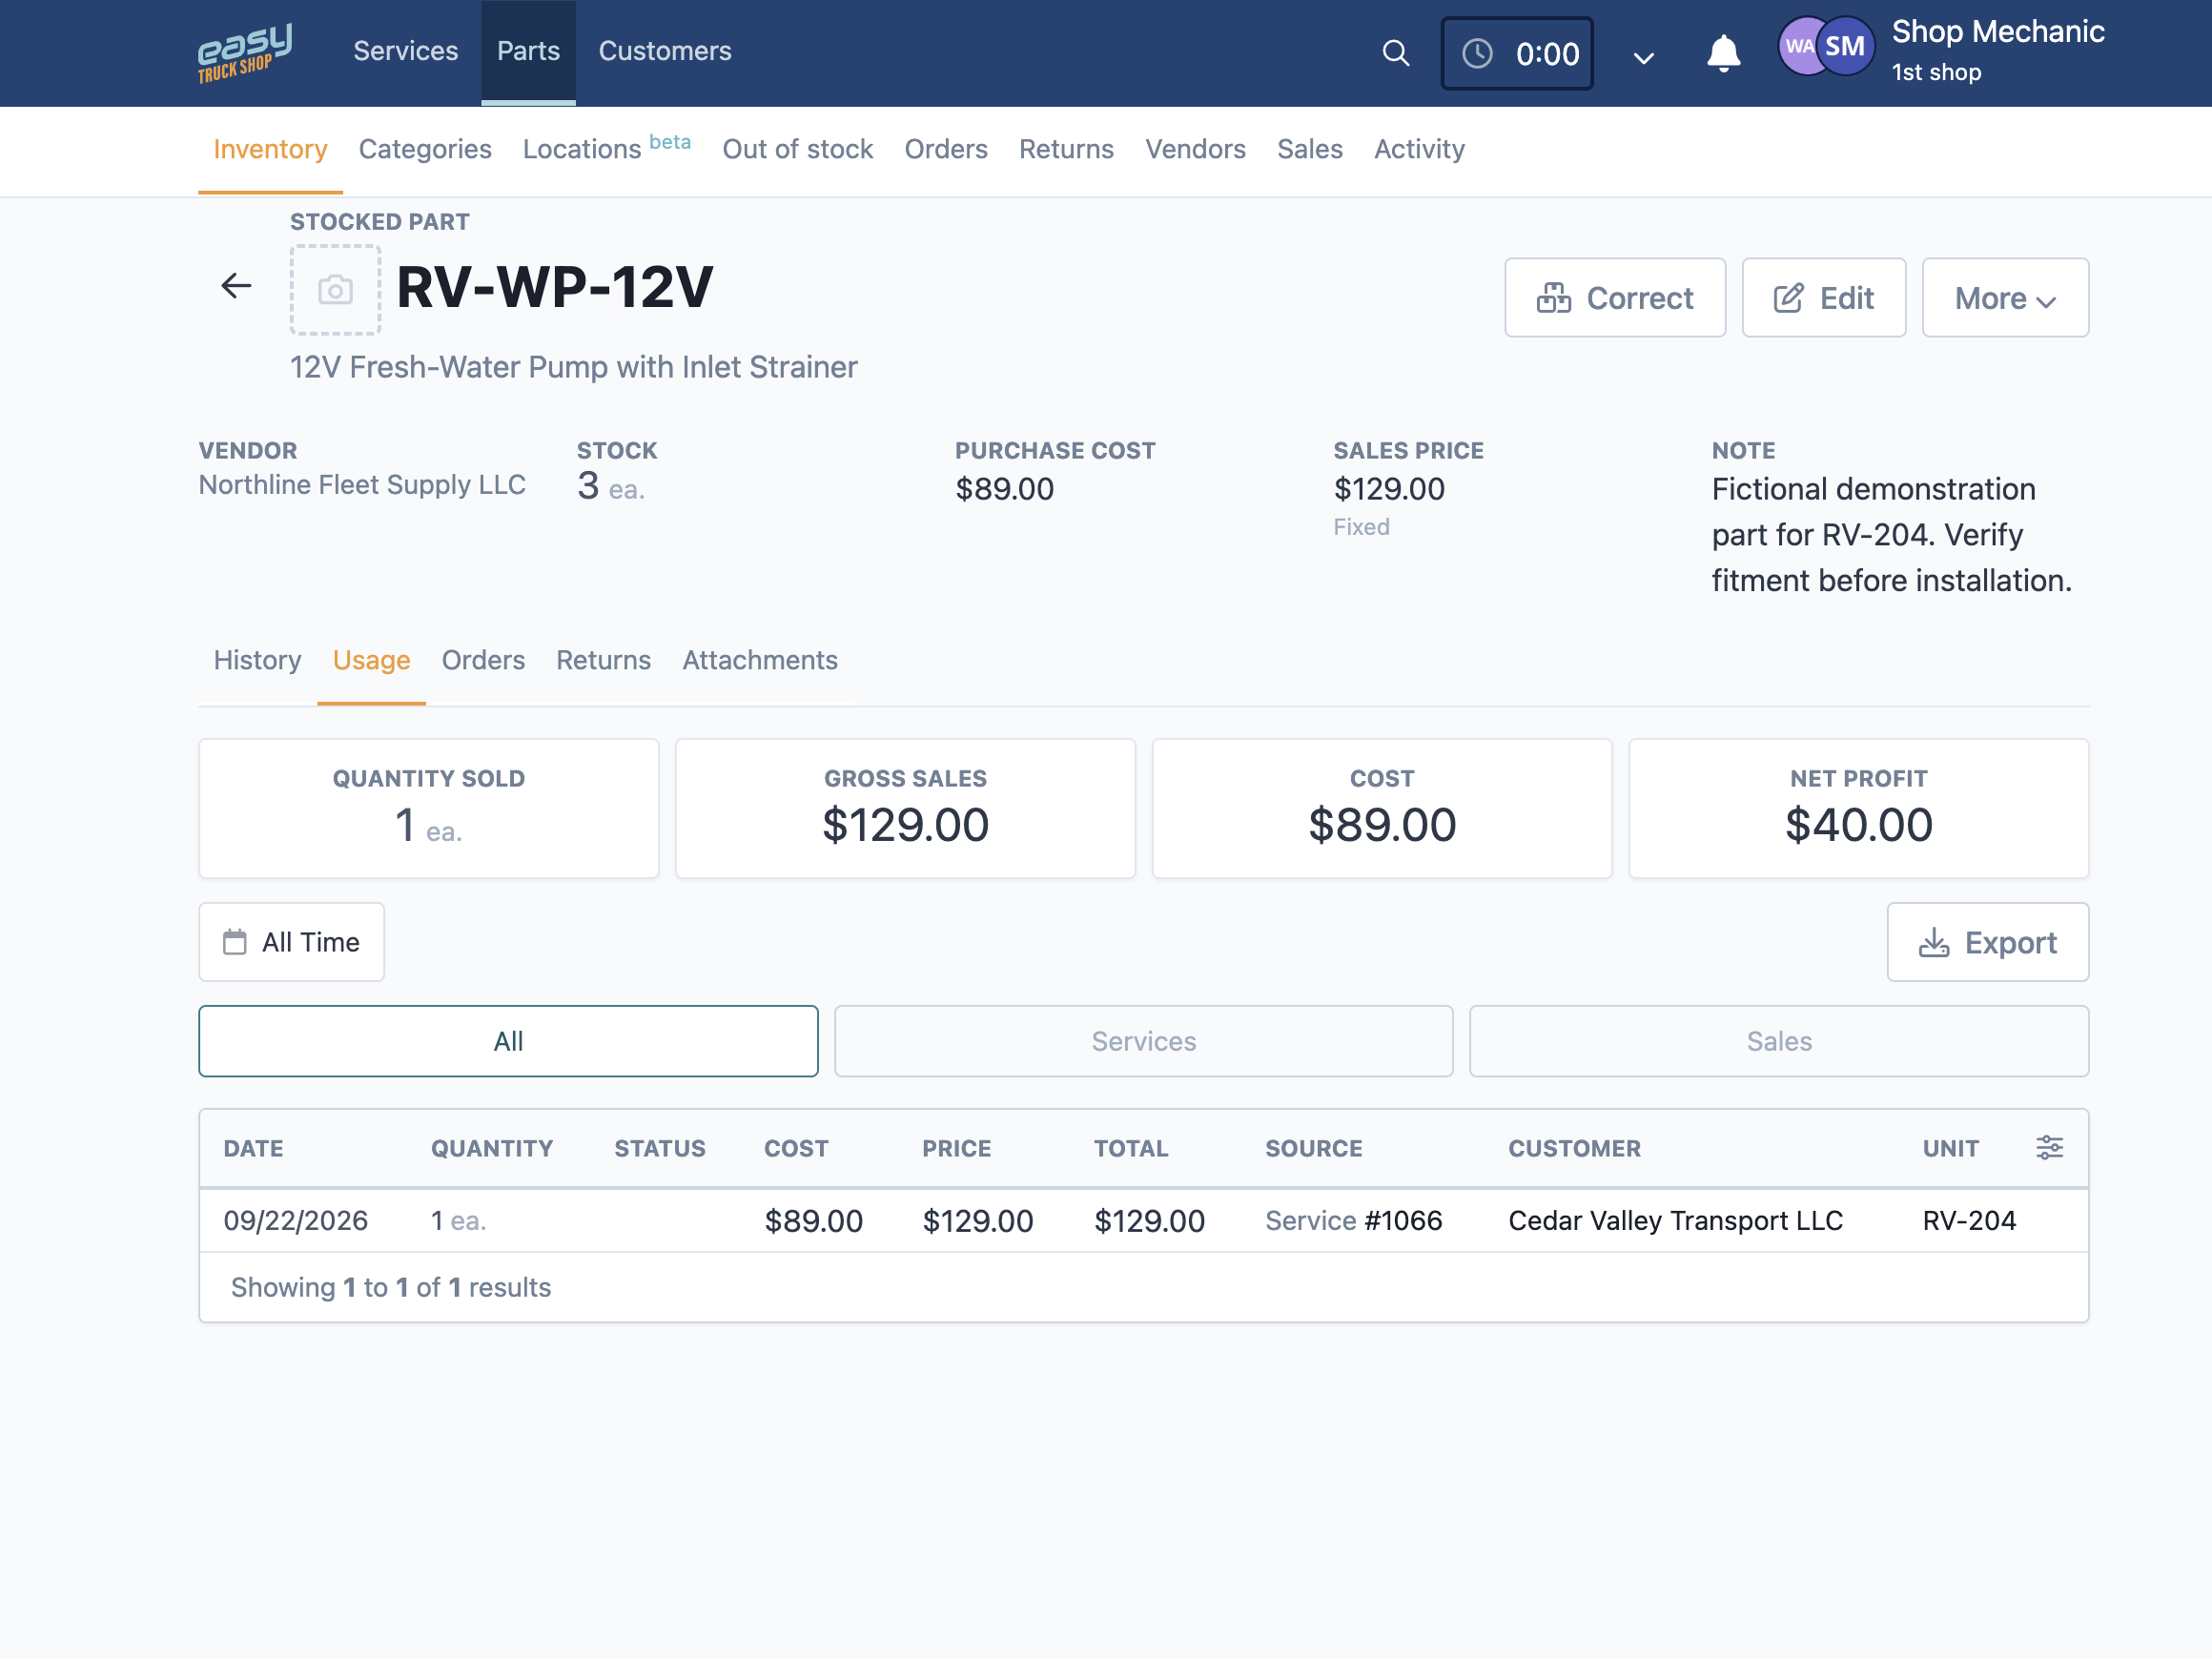Open the All Time date filter
Image resolution: width=2212 pixels, height=1659 pixels.
291,942
